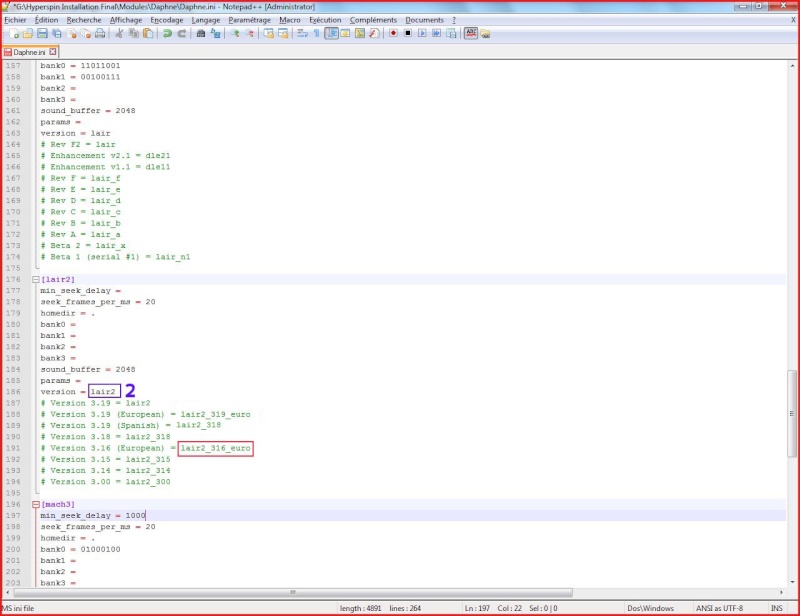
Task: Click the 'length : 4891' status bar text
Action: coord(360,608)
